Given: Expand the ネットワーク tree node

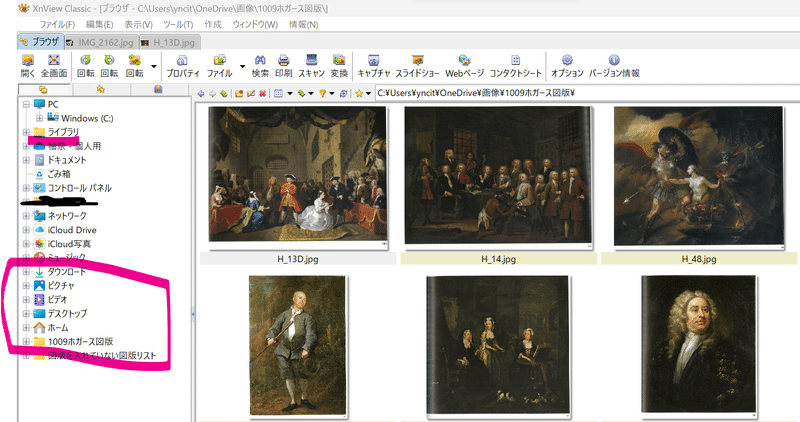Looking at the screenshot, I should click(x=26, y=216).
